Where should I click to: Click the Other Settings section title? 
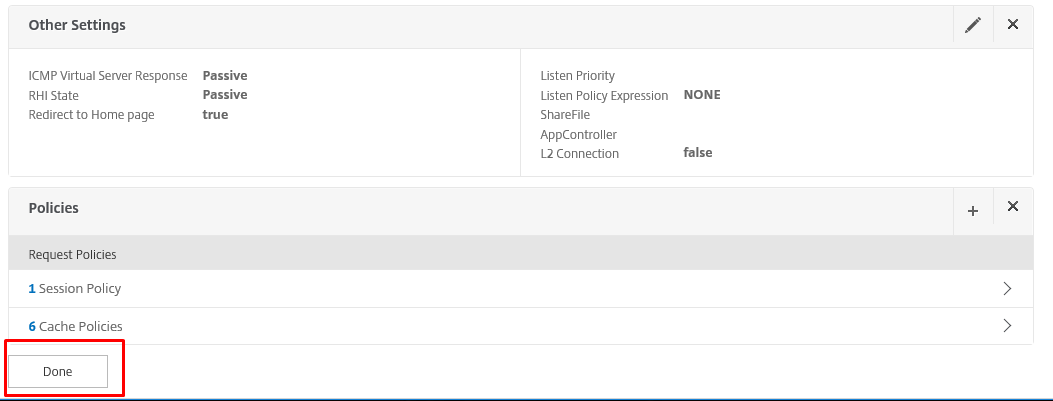click(77, 26)
